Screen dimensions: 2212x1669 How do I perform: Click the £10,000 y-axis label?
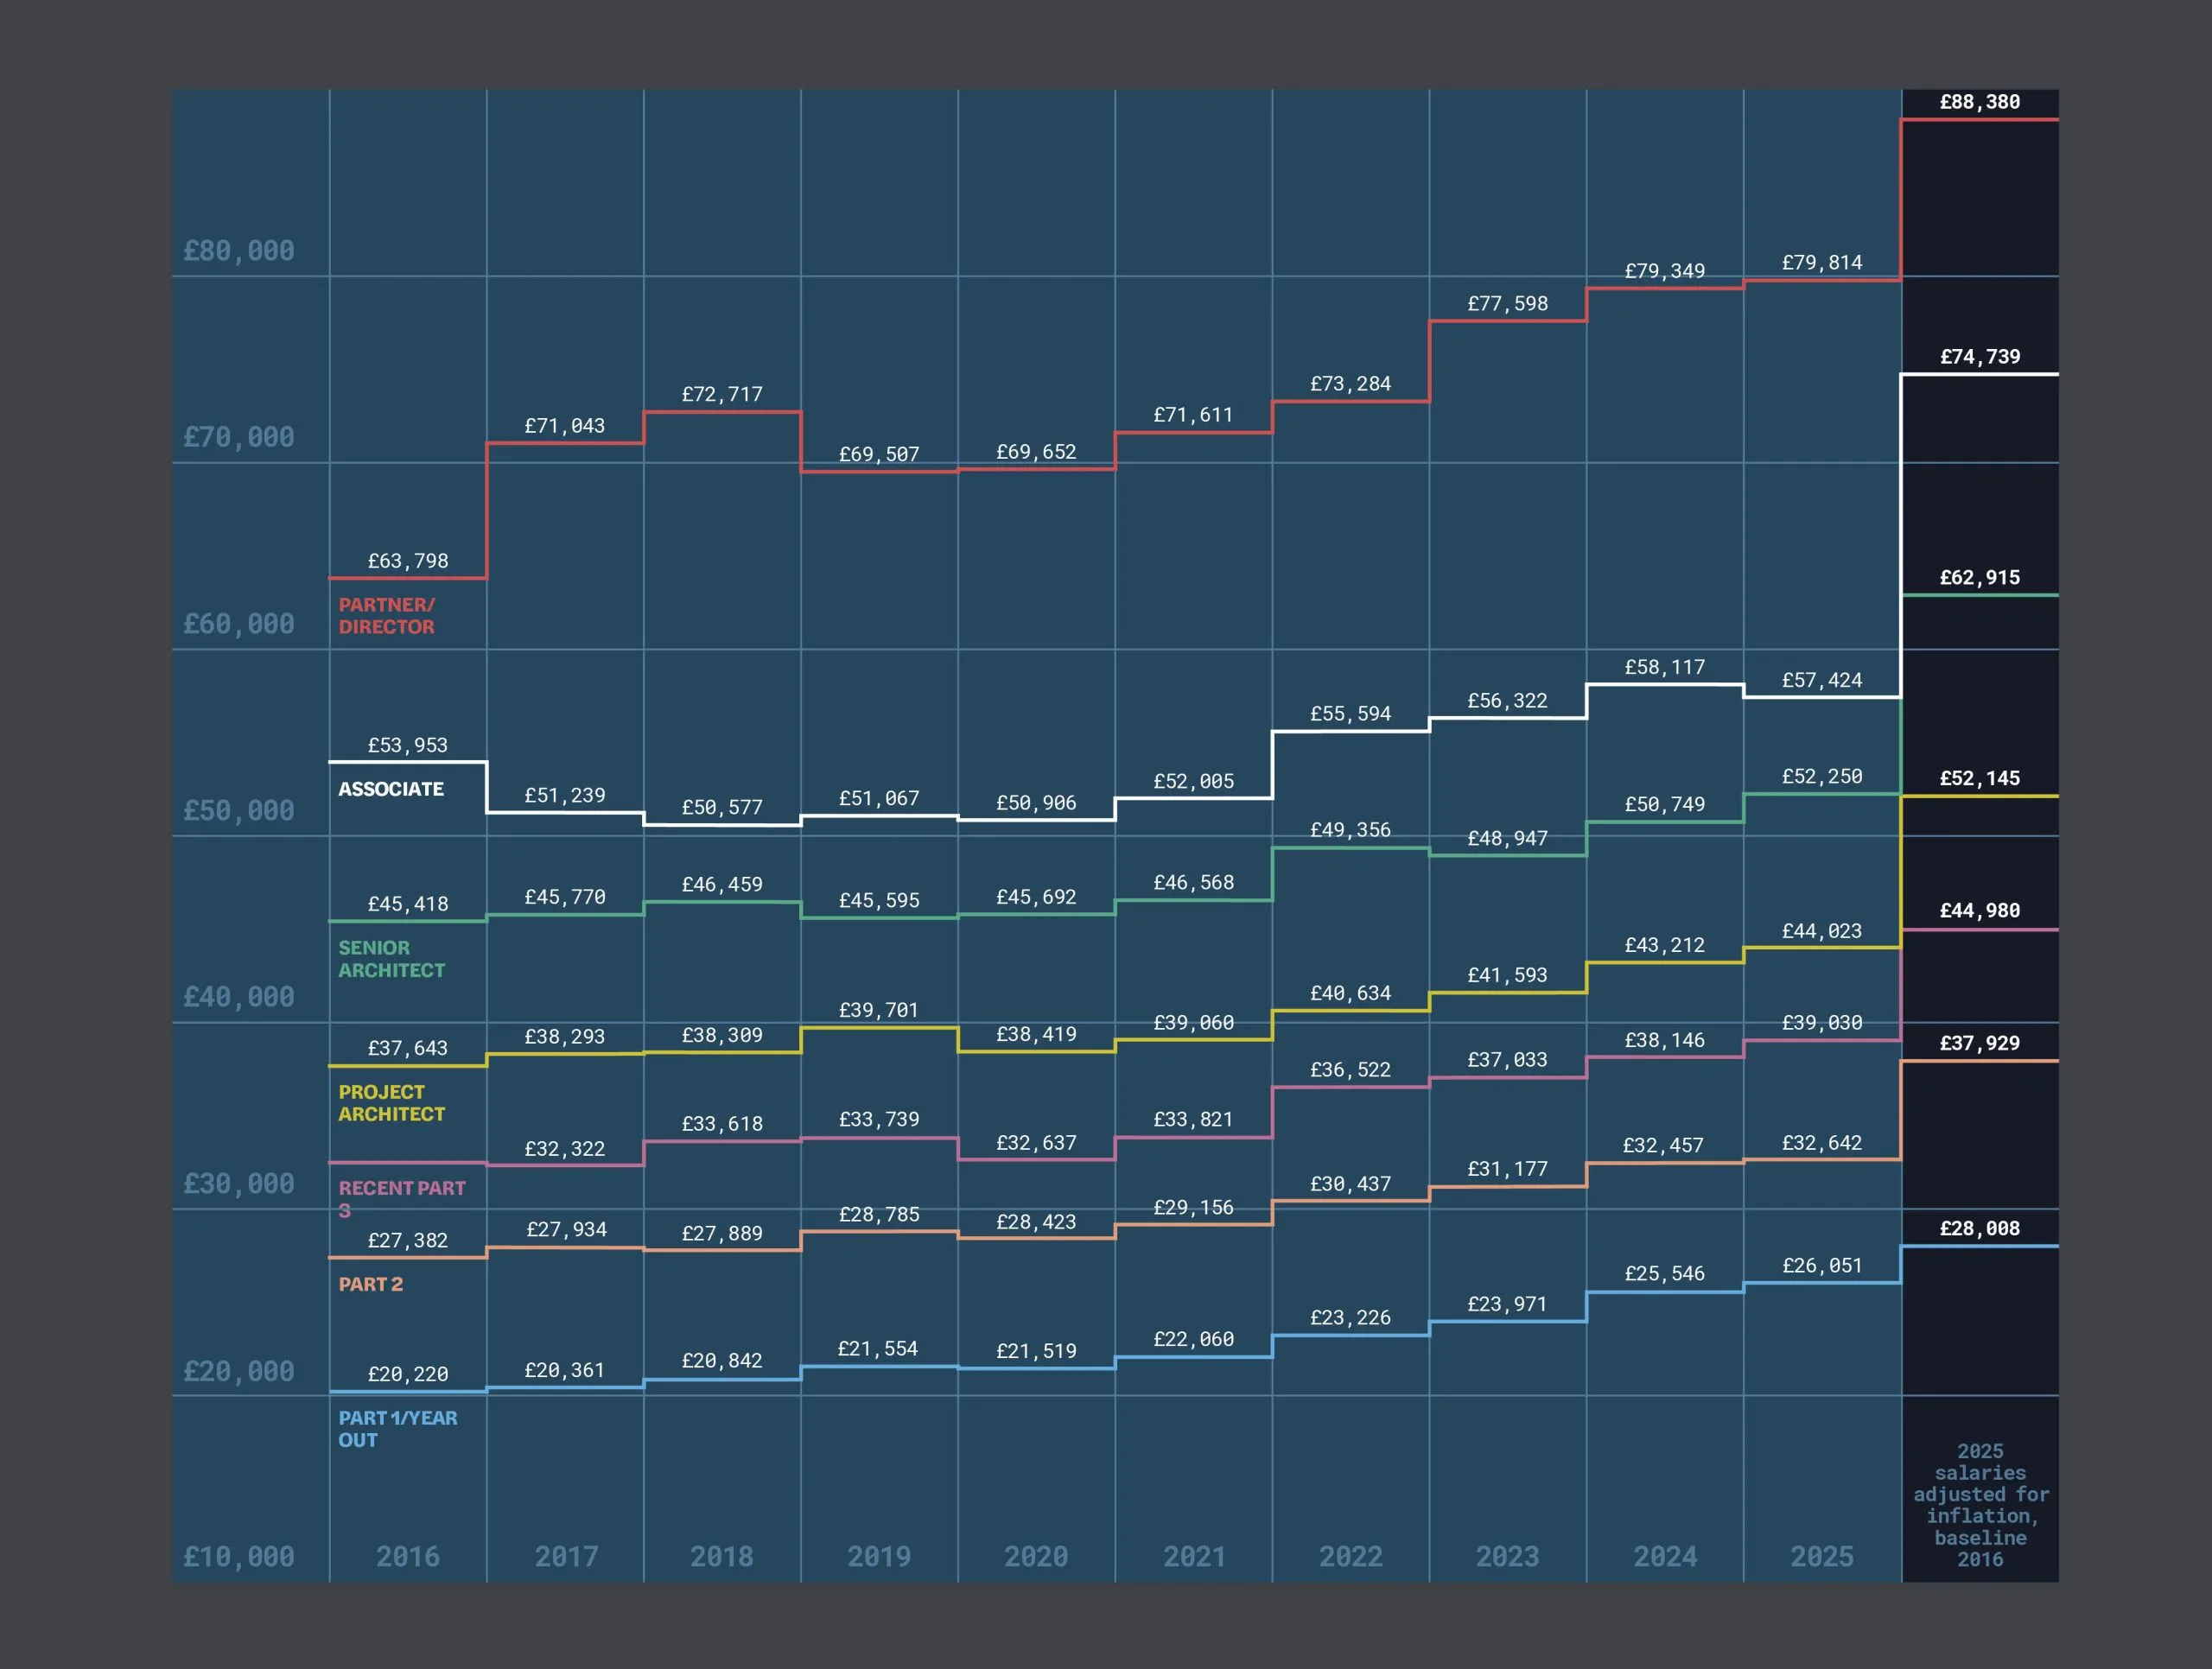pyautogui.click(x=239, y=1557)
